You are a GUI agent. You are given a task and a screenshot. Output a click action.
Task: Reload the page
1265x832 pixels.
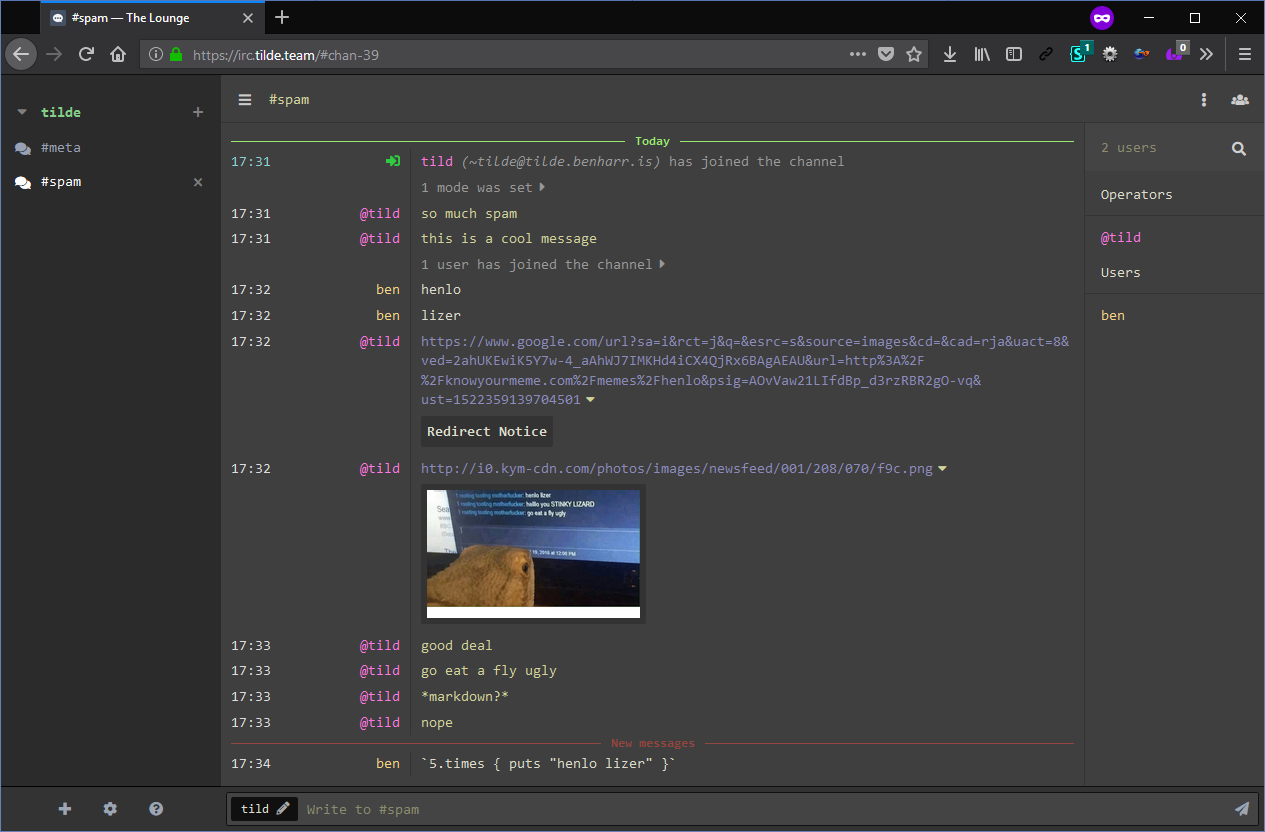coord(86,54)
